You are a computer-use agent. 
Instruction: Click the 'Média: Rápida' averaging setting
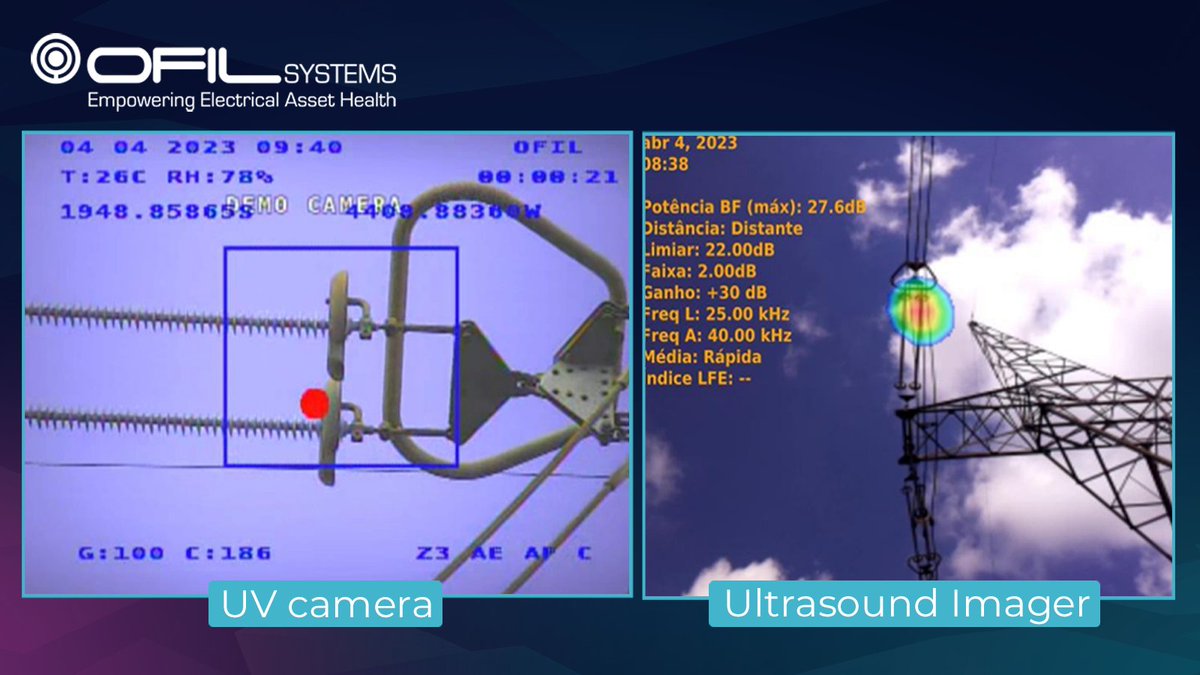pyautogui.click(x=703, y=356)
